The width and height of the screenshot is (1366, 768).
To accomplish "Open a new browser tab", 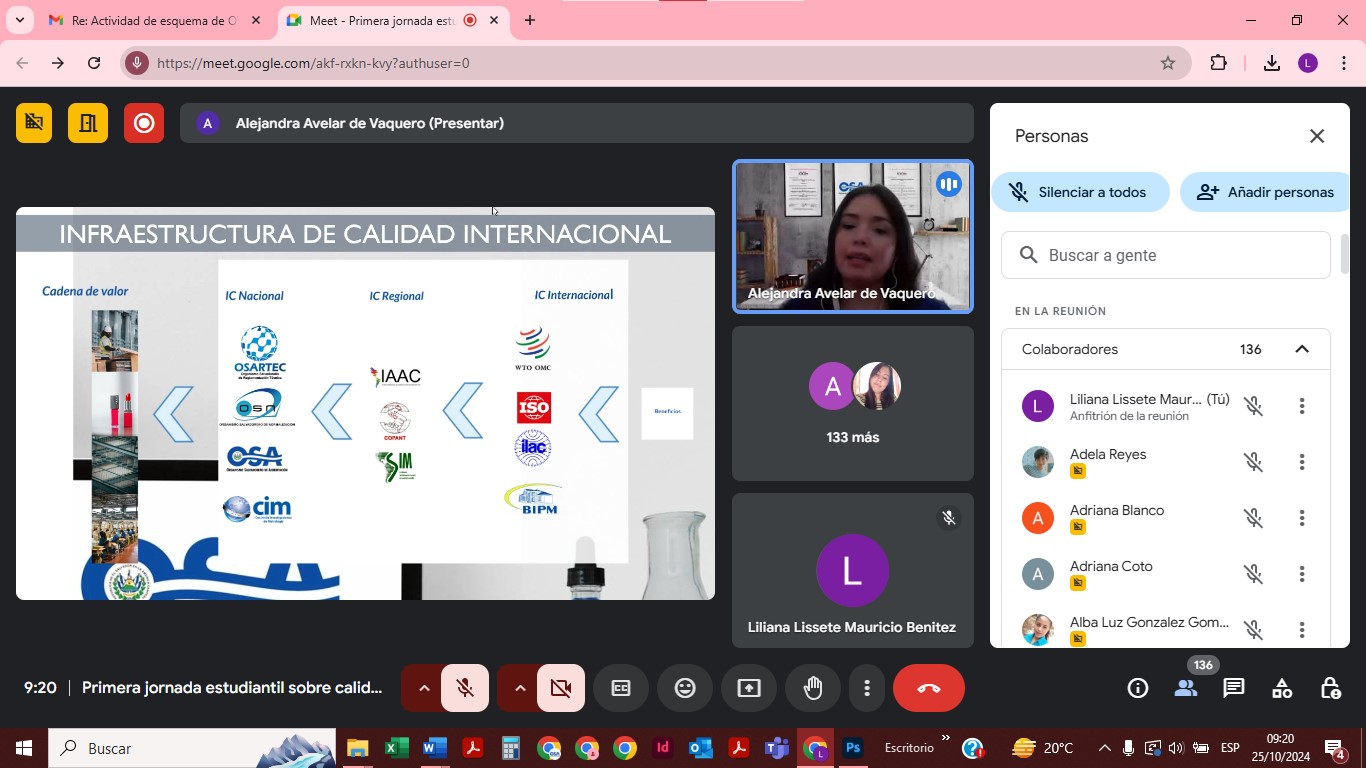I will [x=530, y=20].
